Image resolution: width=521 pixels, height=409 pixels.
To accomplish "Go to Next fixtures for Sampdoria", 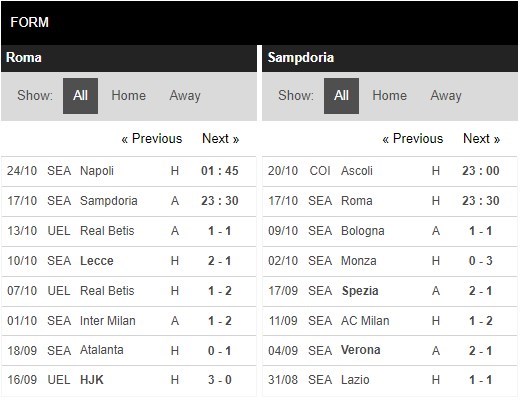I will click(x=482, y=138).
